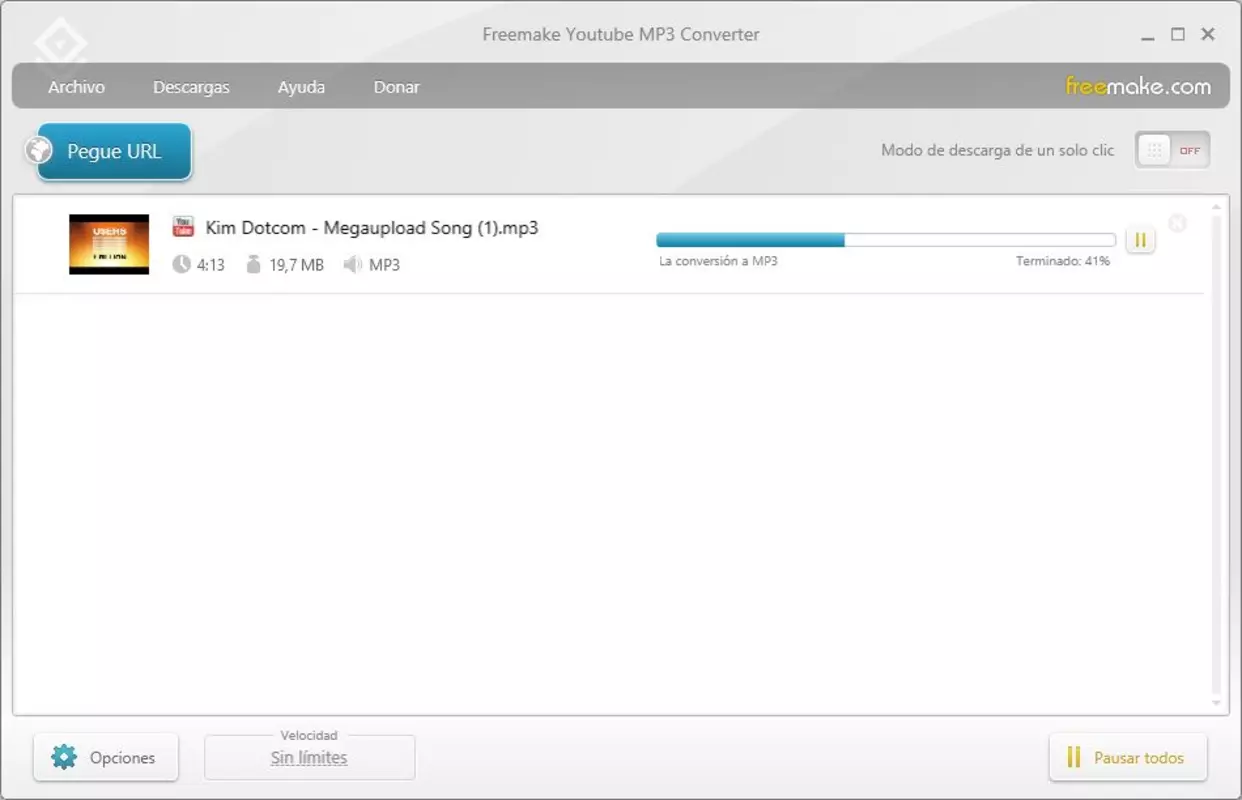Click the MP3 conversion progress bar

(x=886, y=240)
